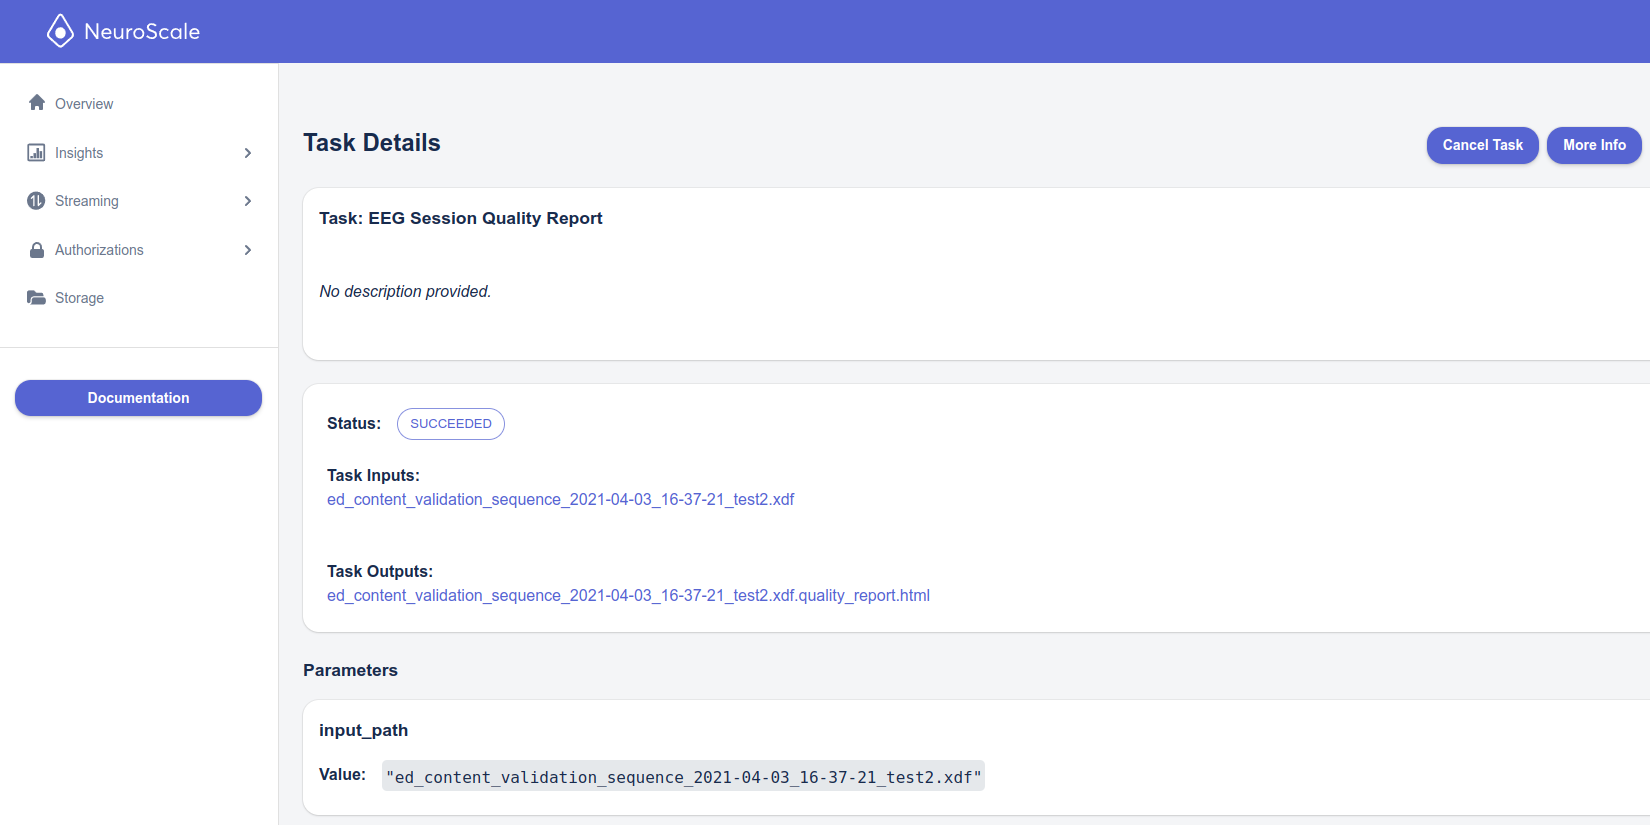Click the input_path value code box
The height and width of the screenshot is (825, 1650).
[x=683, y=777]
